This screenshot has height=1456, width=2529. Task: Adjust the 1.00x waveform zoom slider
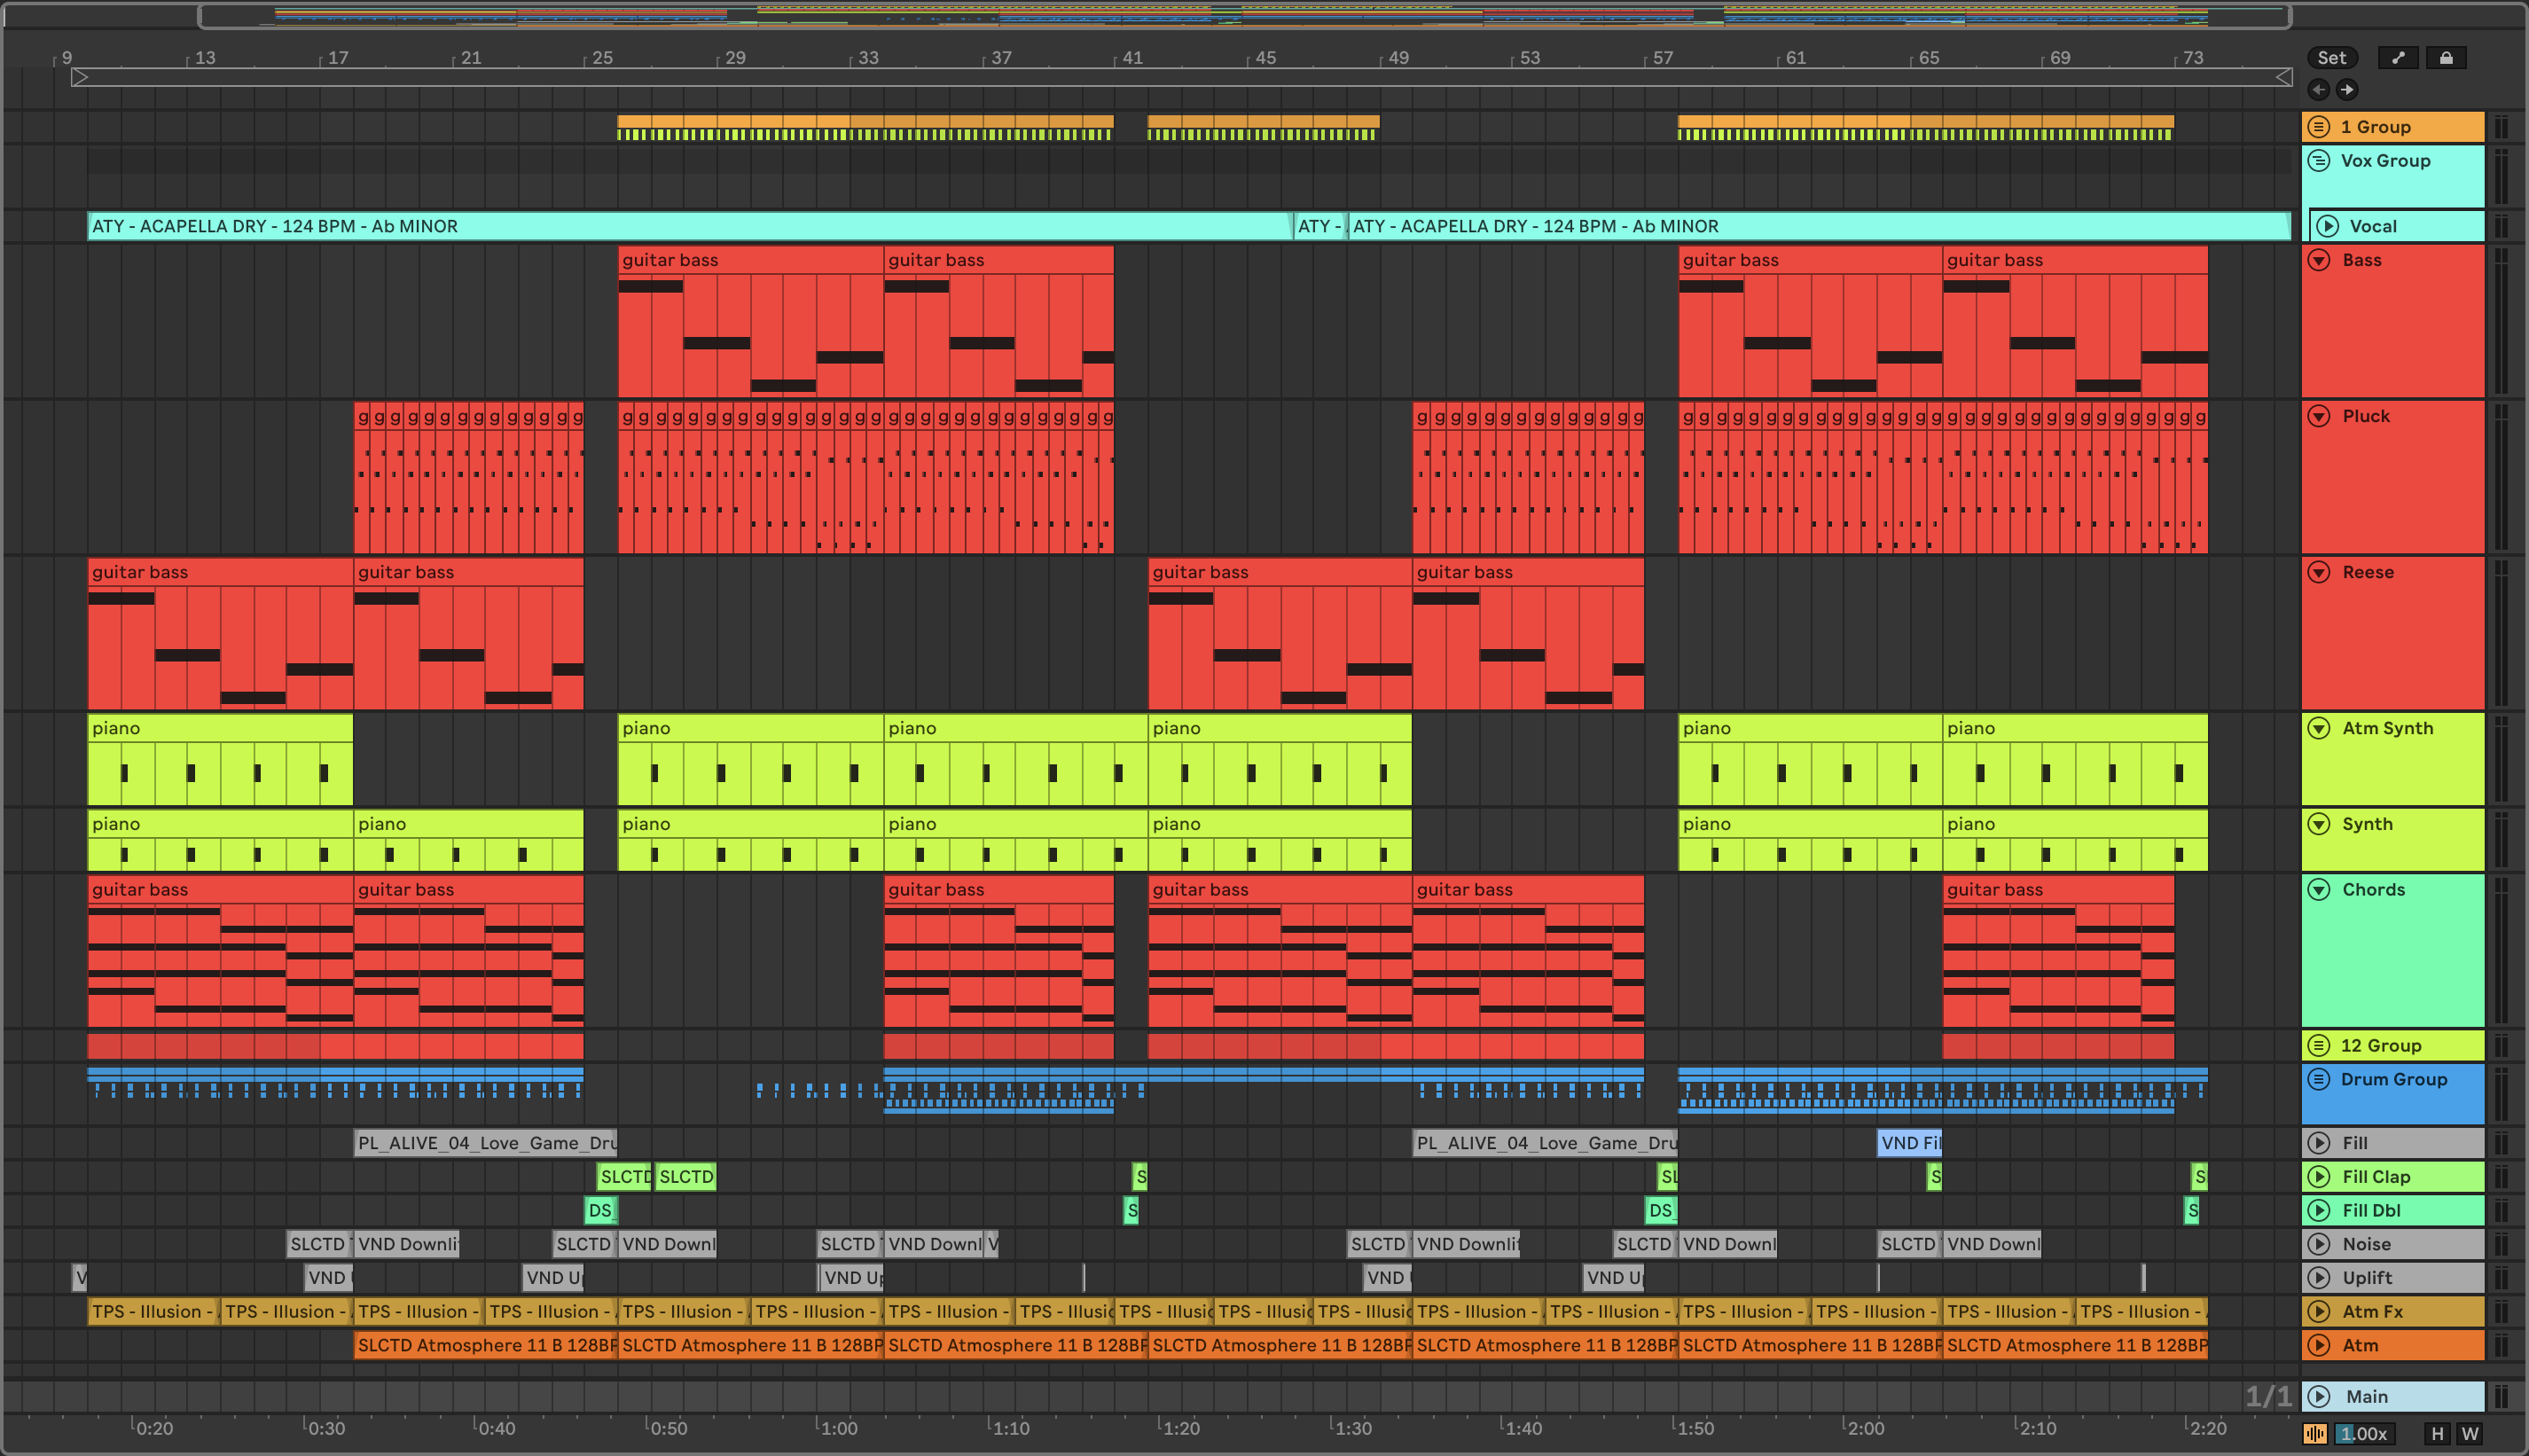pos(2363,1434)
